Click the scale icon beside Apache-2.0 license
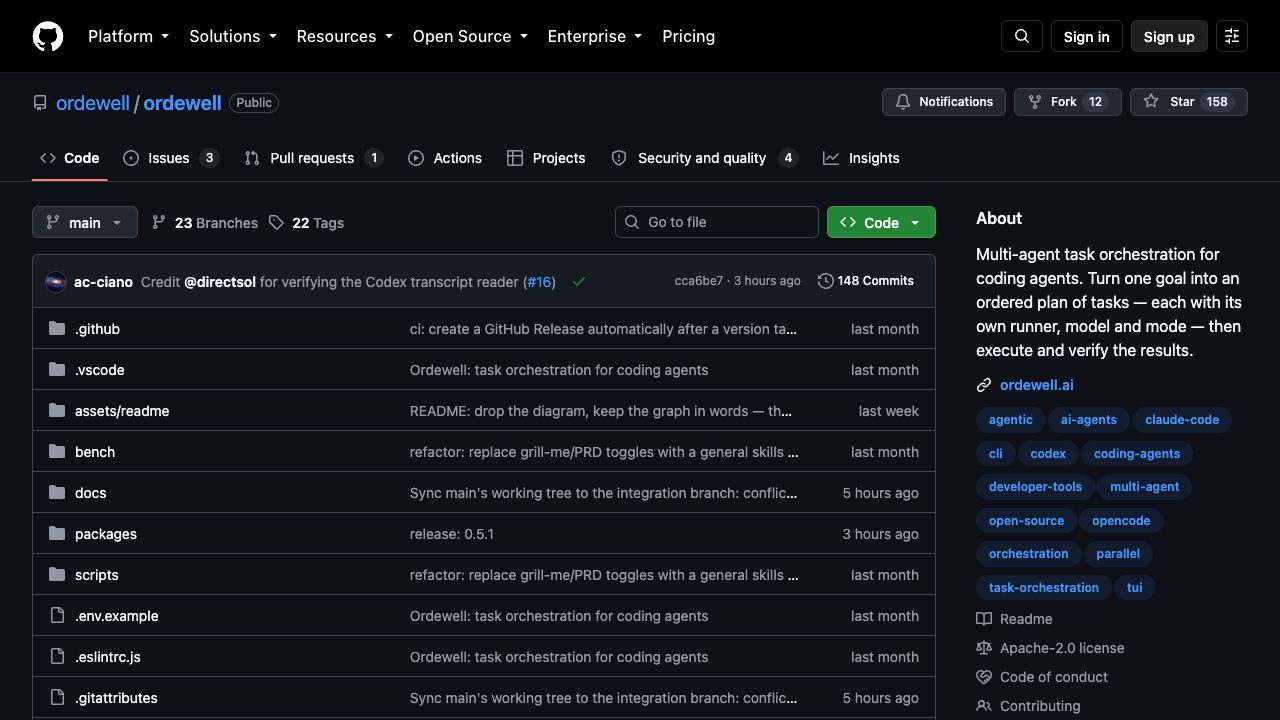The height and width of the screenshot is (720, 1280). click(x=984, y=648)
